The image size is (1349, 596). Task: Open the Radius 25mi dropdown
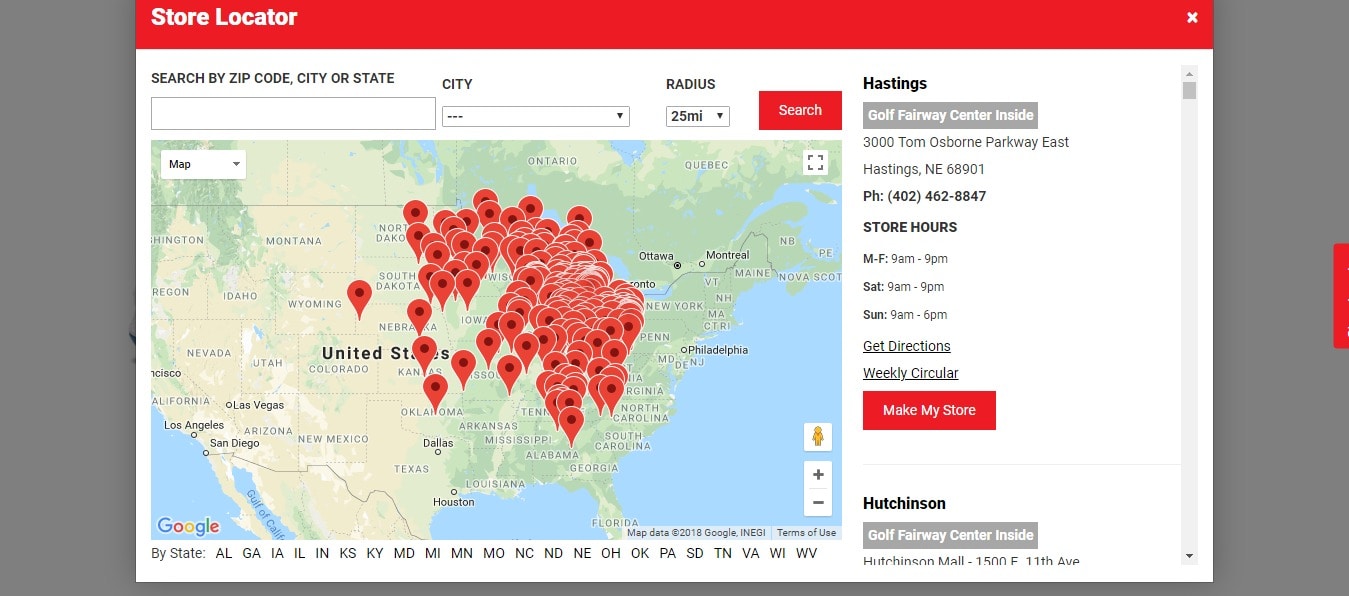(x=698, y=116)
